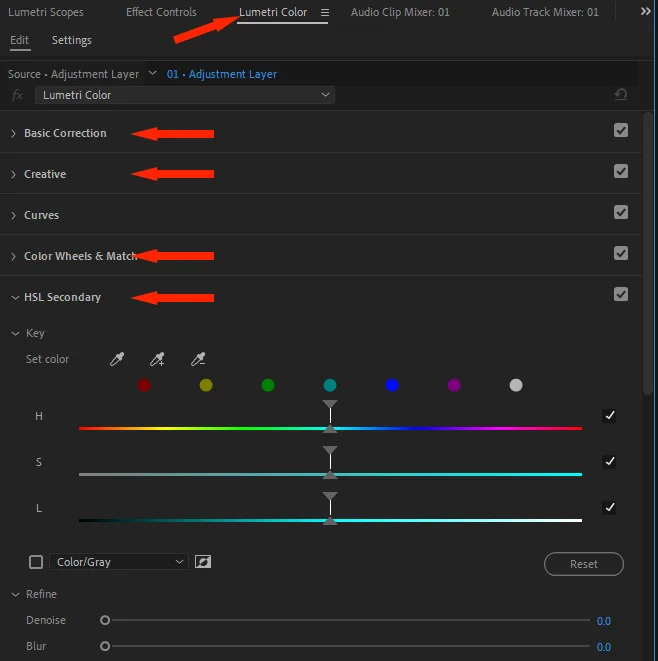
Task: Click the panel's vertical scrollbar
Action: tap(648, 254)
